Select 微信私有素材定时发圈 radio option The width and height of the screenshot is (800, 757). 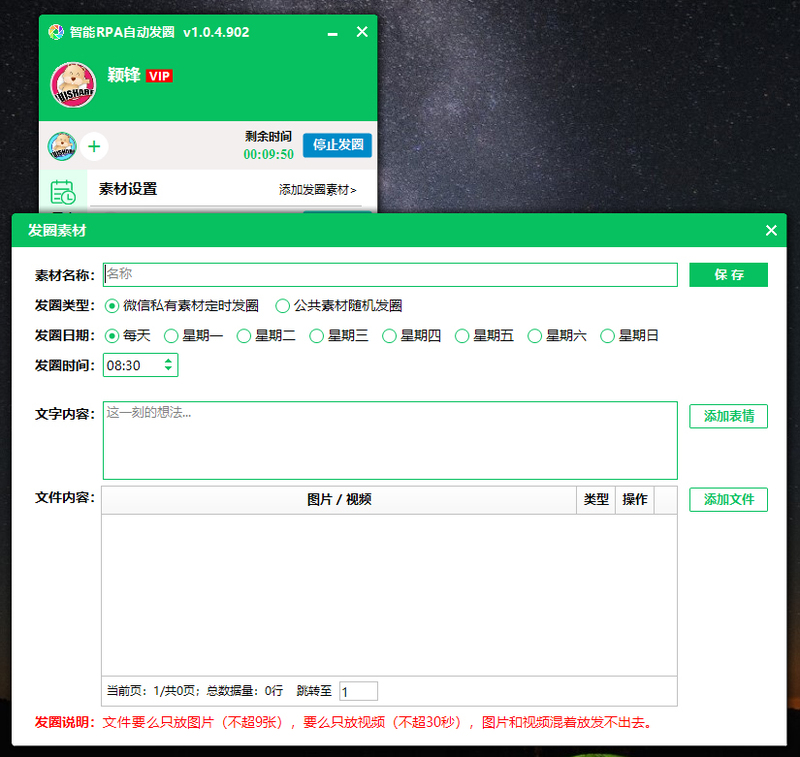[x=112, y=306]
